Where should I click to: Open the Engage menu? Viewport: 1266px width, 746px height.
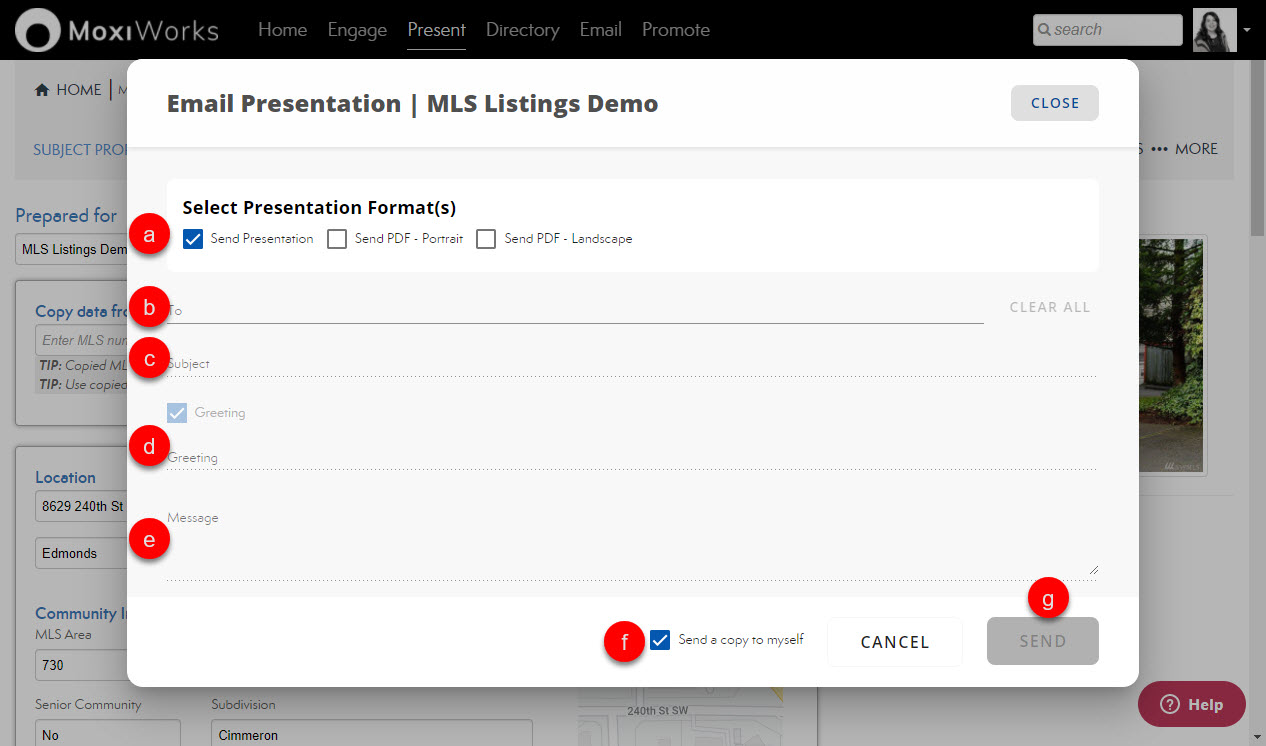(357, 30)
